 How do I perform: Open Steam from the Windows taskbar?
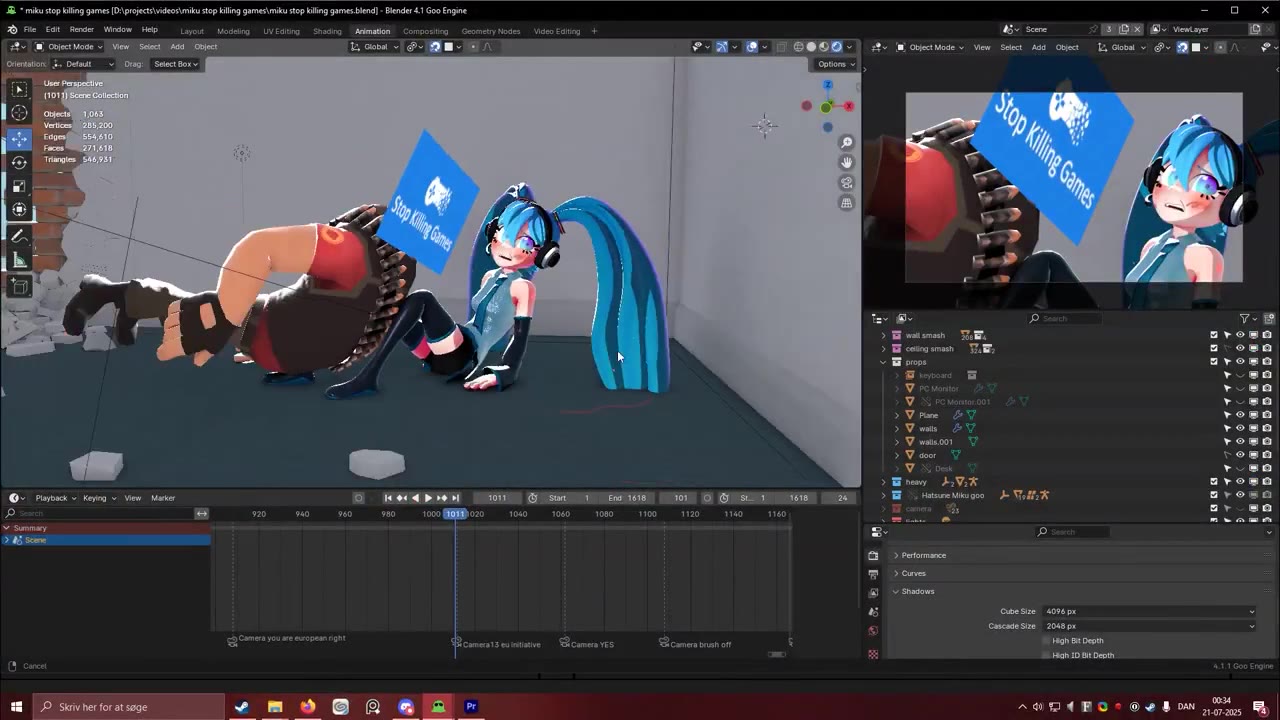pyautogui.click(x=241, y=707)
